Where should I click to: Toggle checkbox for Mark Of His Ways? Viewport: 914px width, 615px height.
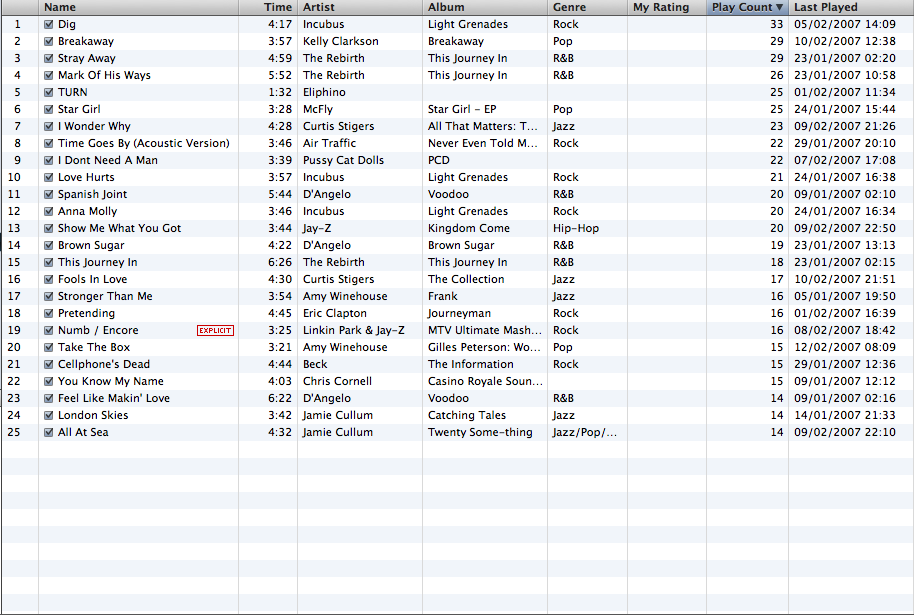49,75
